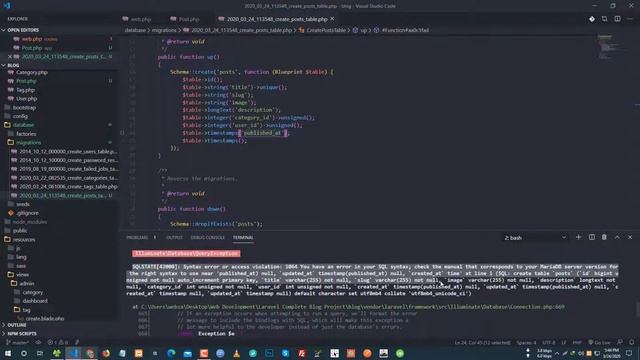Close create_posts file in Open Editors
This screenshot has width=640, height=360.
(x=10, y=56)
